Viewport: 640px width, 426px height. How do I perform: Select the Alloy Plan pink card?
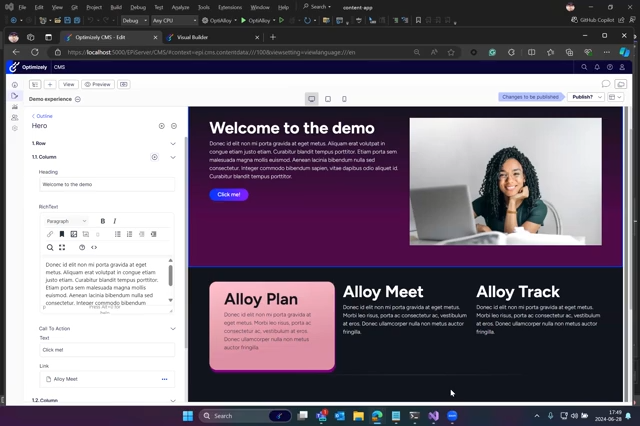[272, 326]
